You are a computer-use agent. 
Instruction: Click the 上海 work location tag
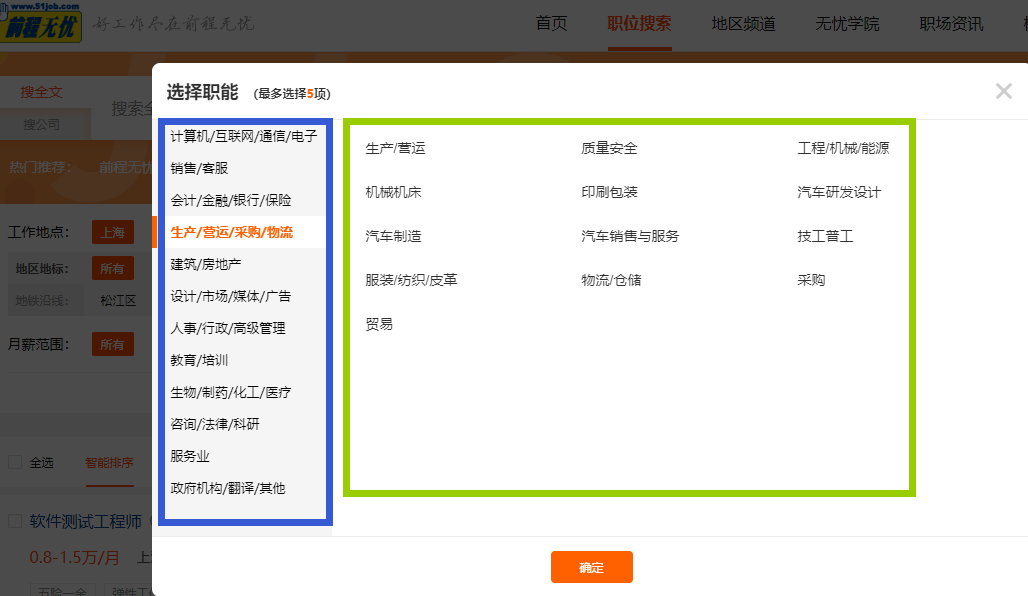[113, 232]
